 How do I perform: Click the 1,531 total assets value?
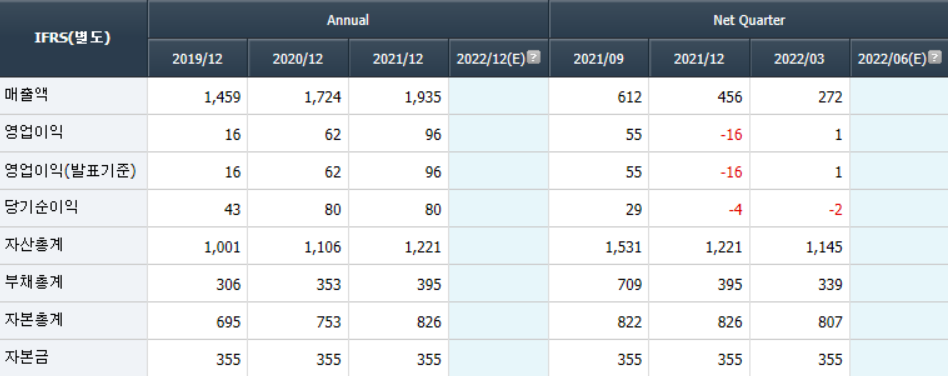pos(624,247)
